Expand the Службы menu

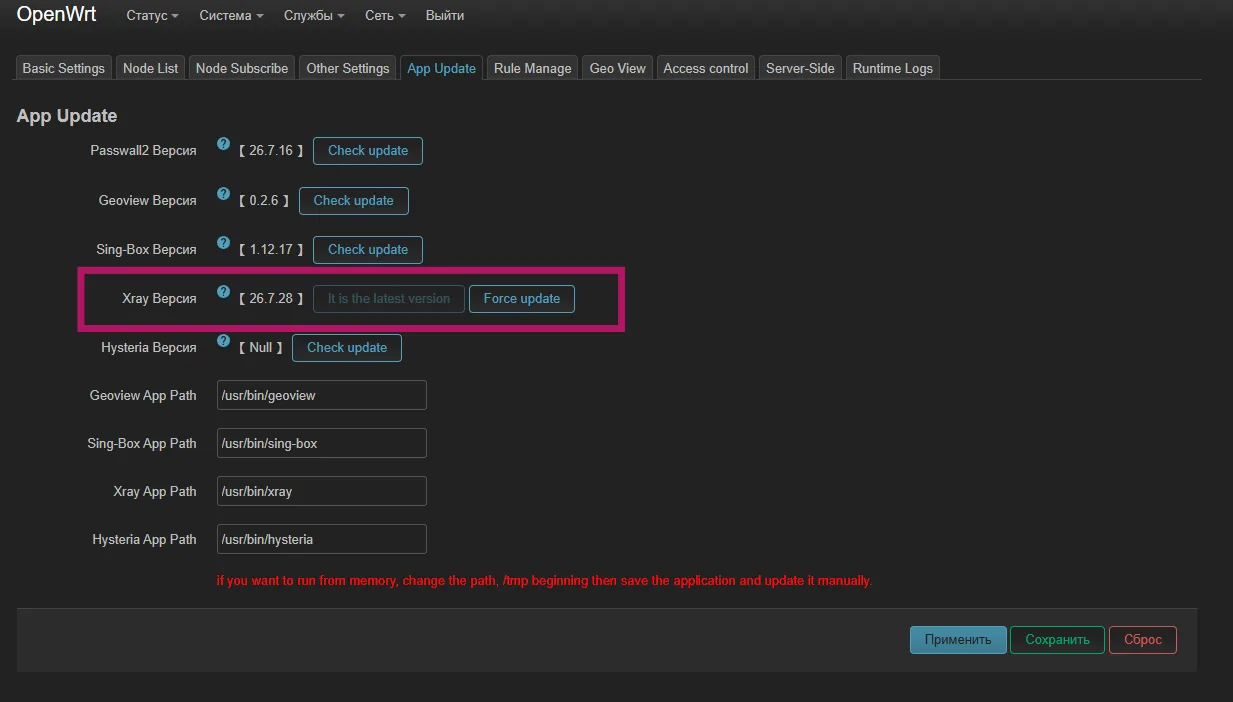pyautogui.click(x=314, y=16)
